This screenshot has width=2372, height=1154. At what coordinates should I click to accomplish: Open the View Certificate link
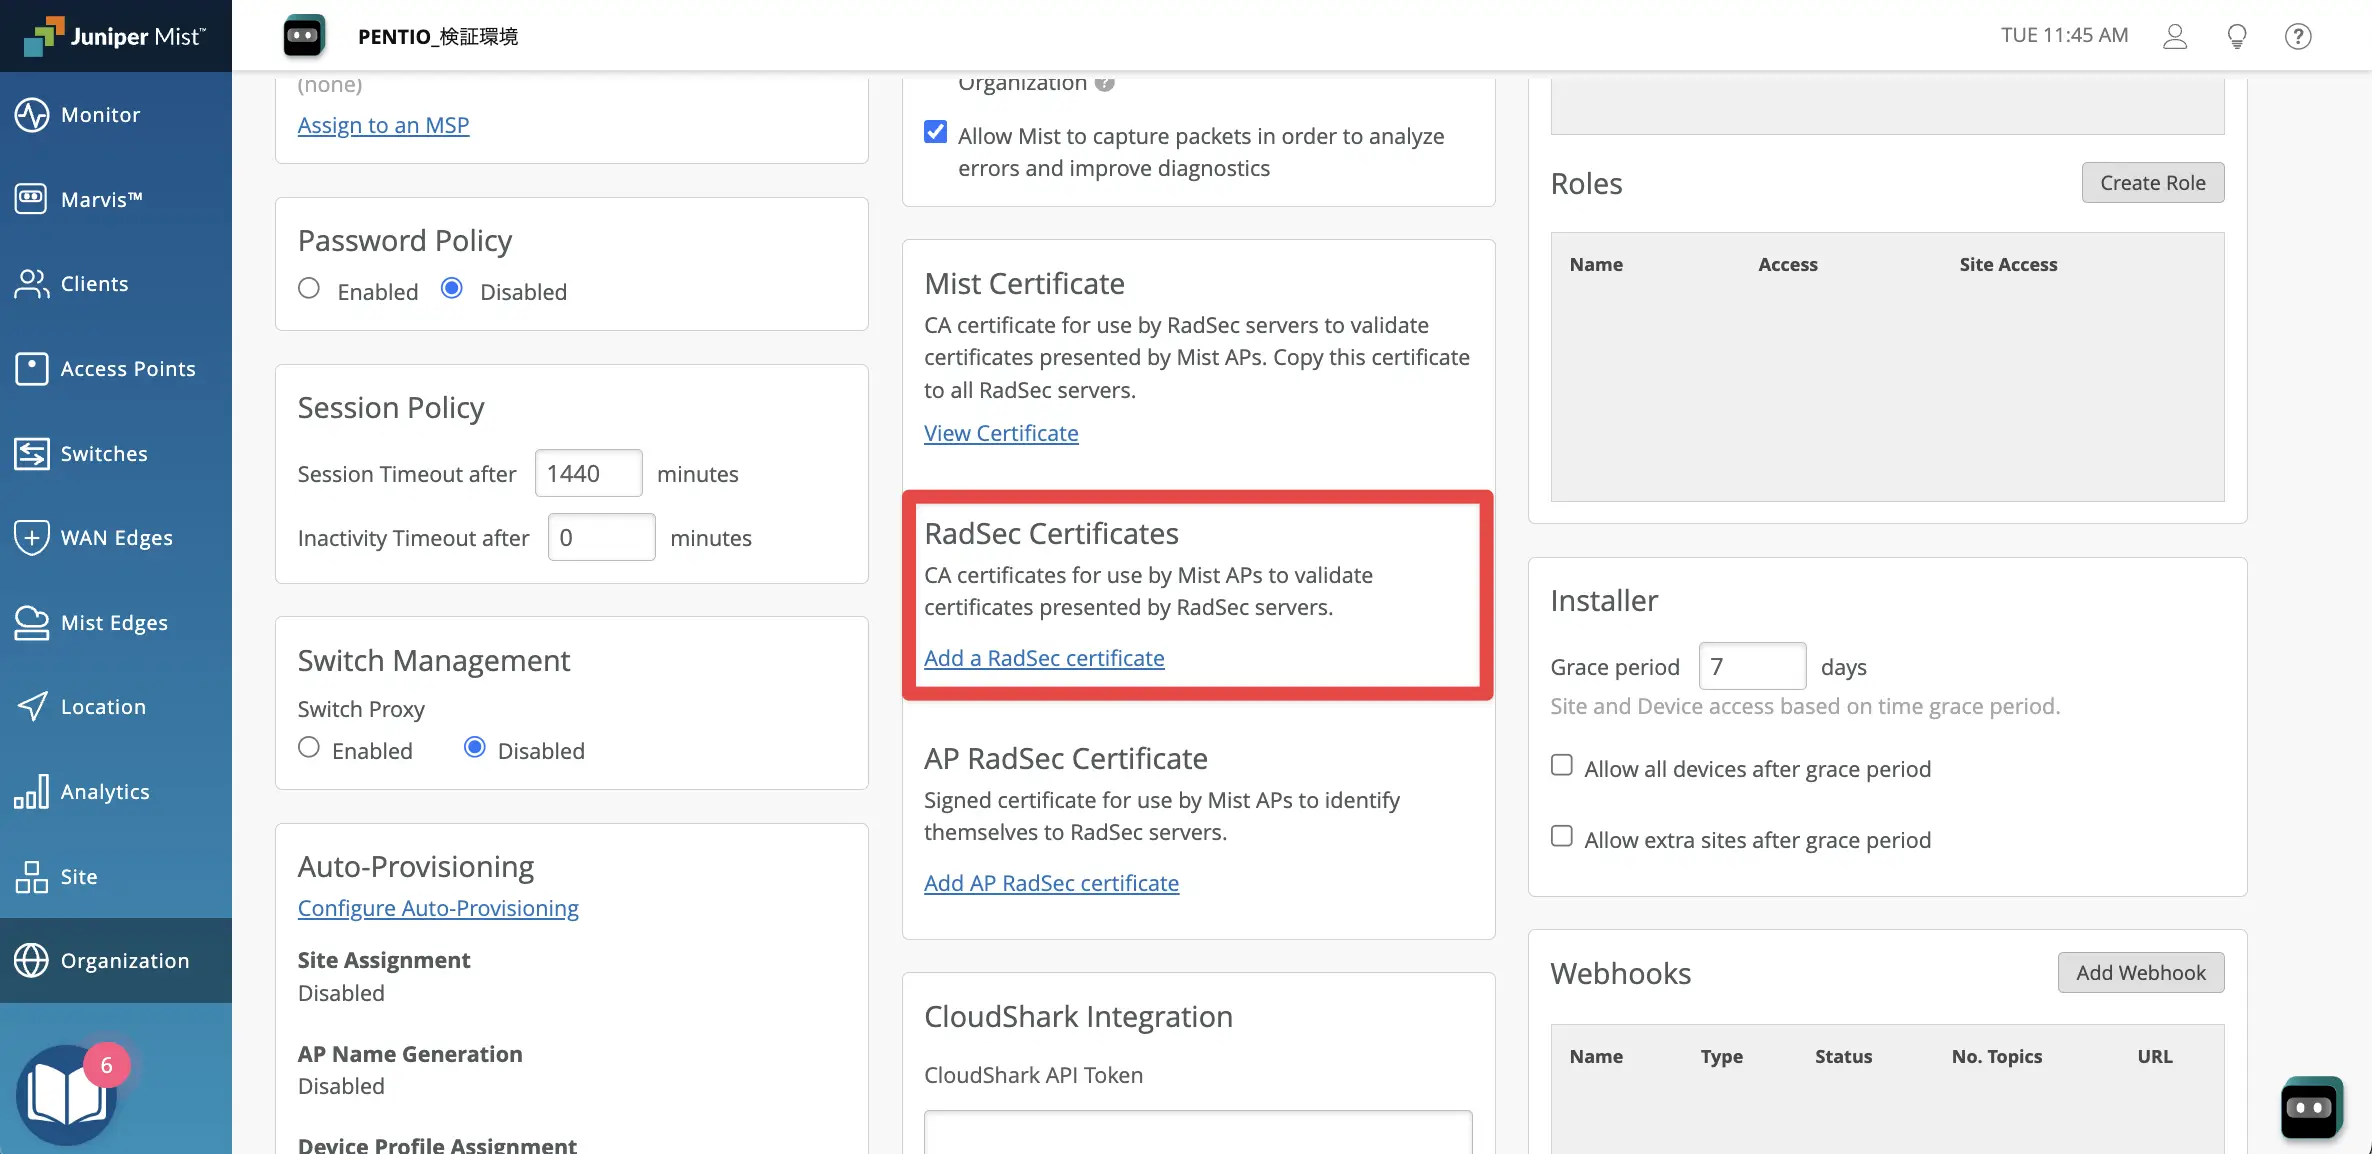point(1001,433)
